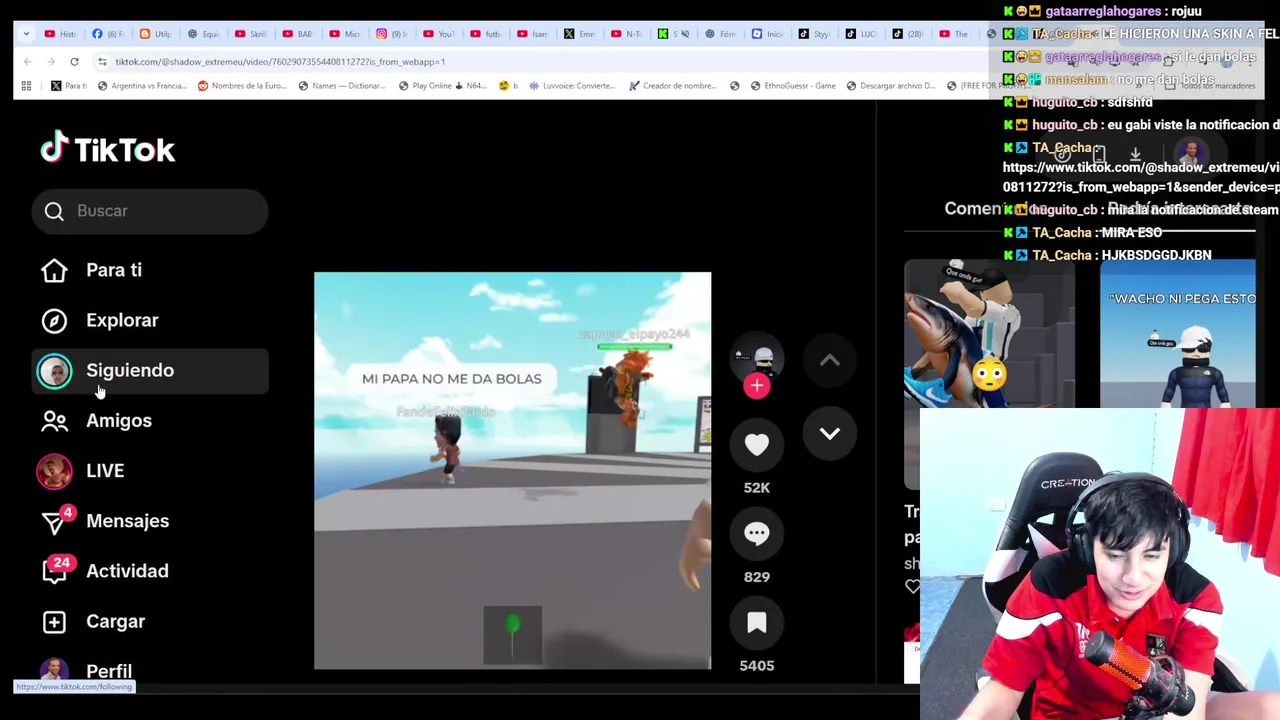Click the LIVE avatar icon

(54, 471)
